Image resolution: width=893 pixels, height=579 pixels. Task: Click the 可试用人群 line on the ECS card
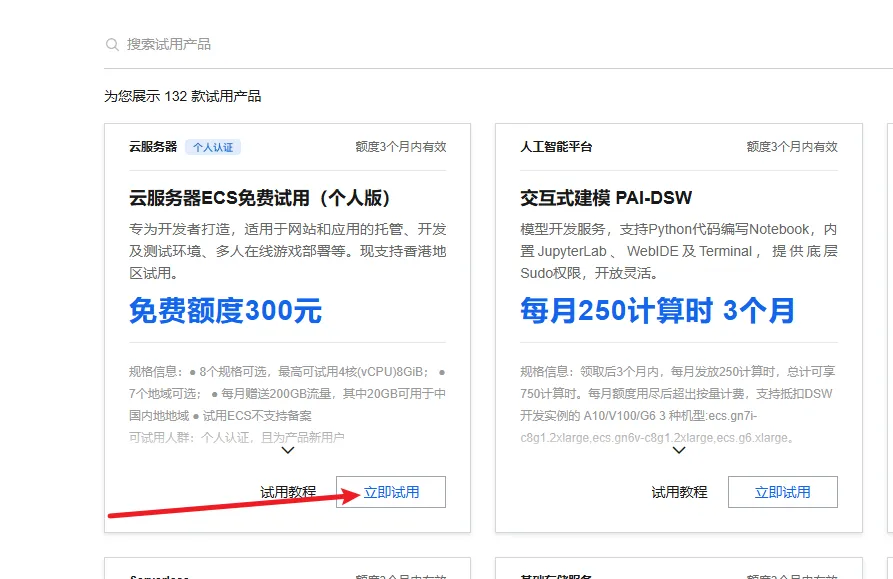point(237,437)
